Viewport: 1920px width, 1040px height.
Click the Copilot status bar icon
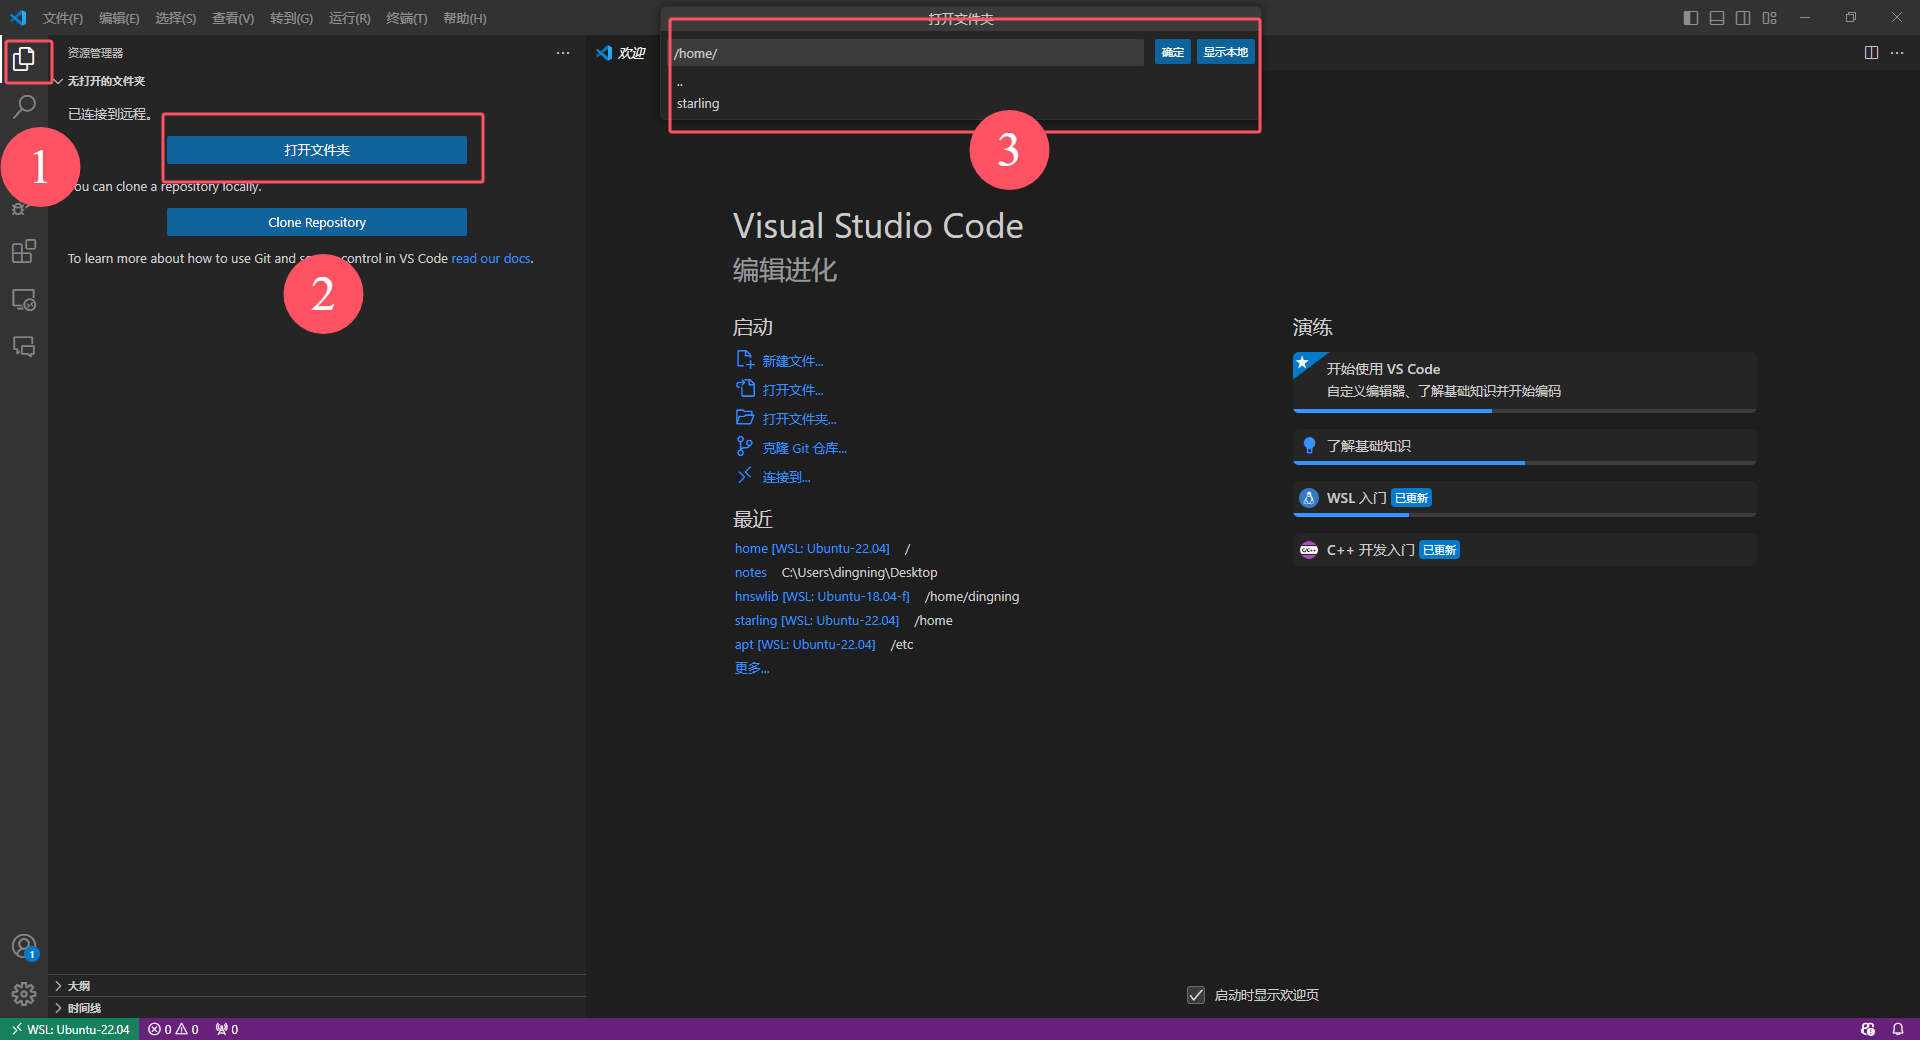coord(1868,1029)
